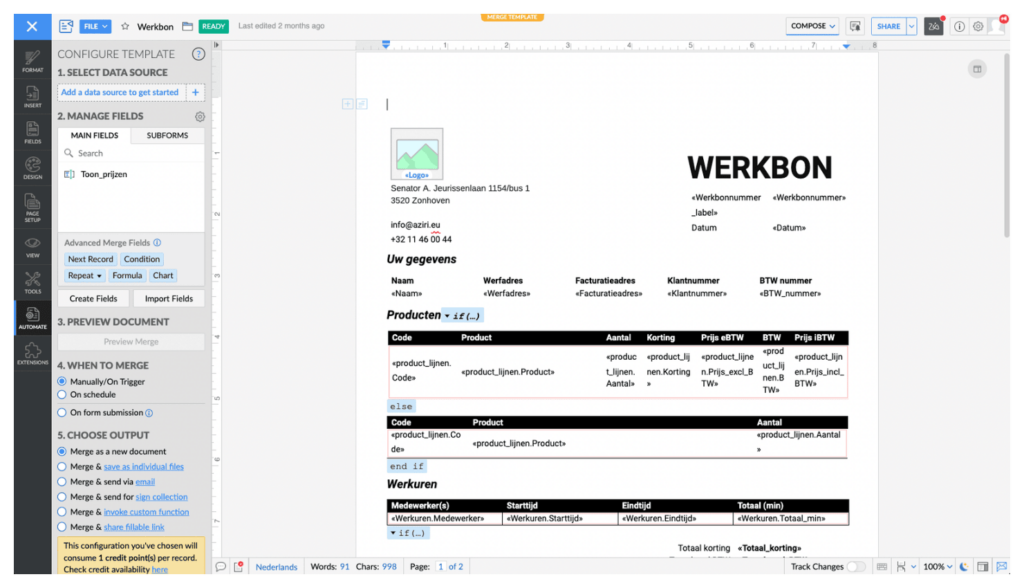Select the Automate sidebar tool
This screenshot has height=588, width=1024.
point(33,318)
